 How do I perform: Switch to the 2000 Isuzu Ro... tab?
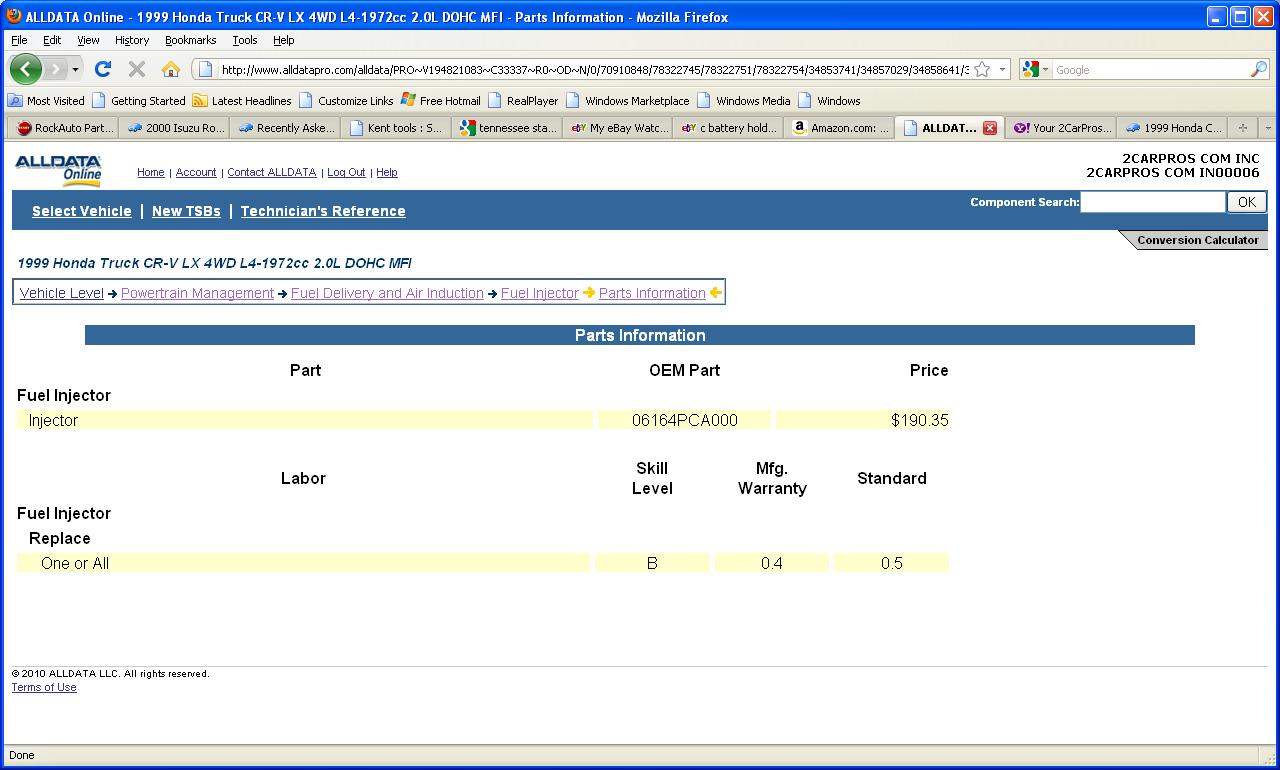pos(175,128)
